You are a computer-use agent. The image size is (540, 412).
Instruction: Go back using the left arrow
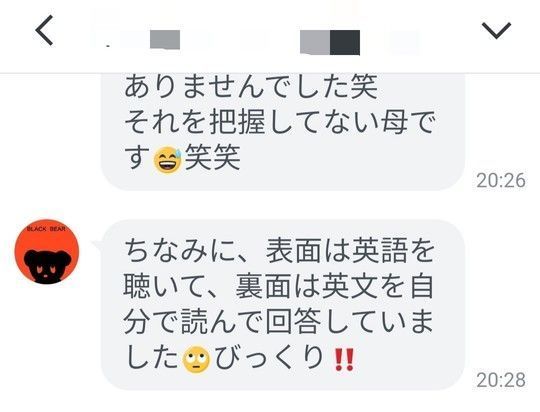coord(44,30)
